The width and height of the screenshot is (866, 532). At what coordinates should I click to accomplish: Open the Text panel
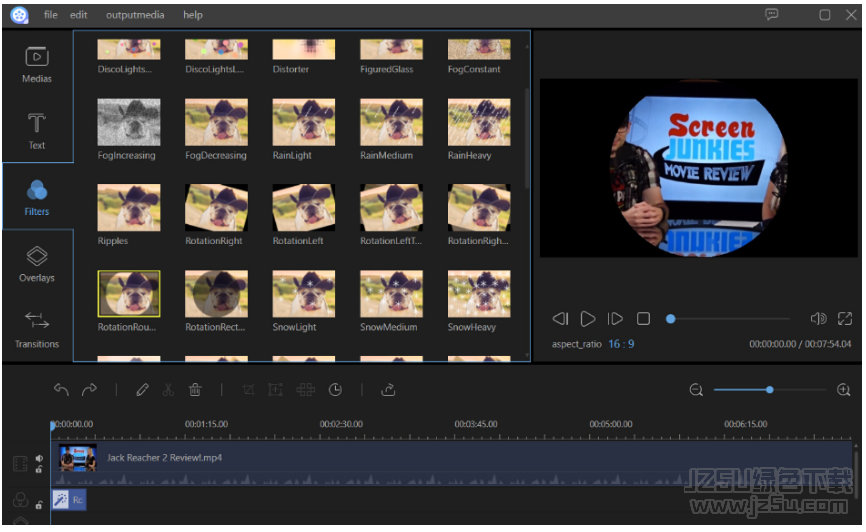pos(36,131)
